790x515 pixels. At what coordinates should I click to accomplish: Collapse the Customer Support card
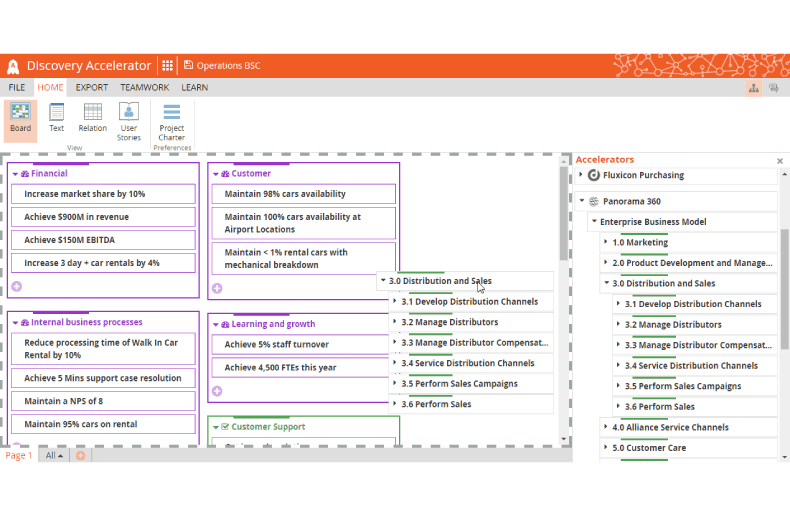coord(216,427)
